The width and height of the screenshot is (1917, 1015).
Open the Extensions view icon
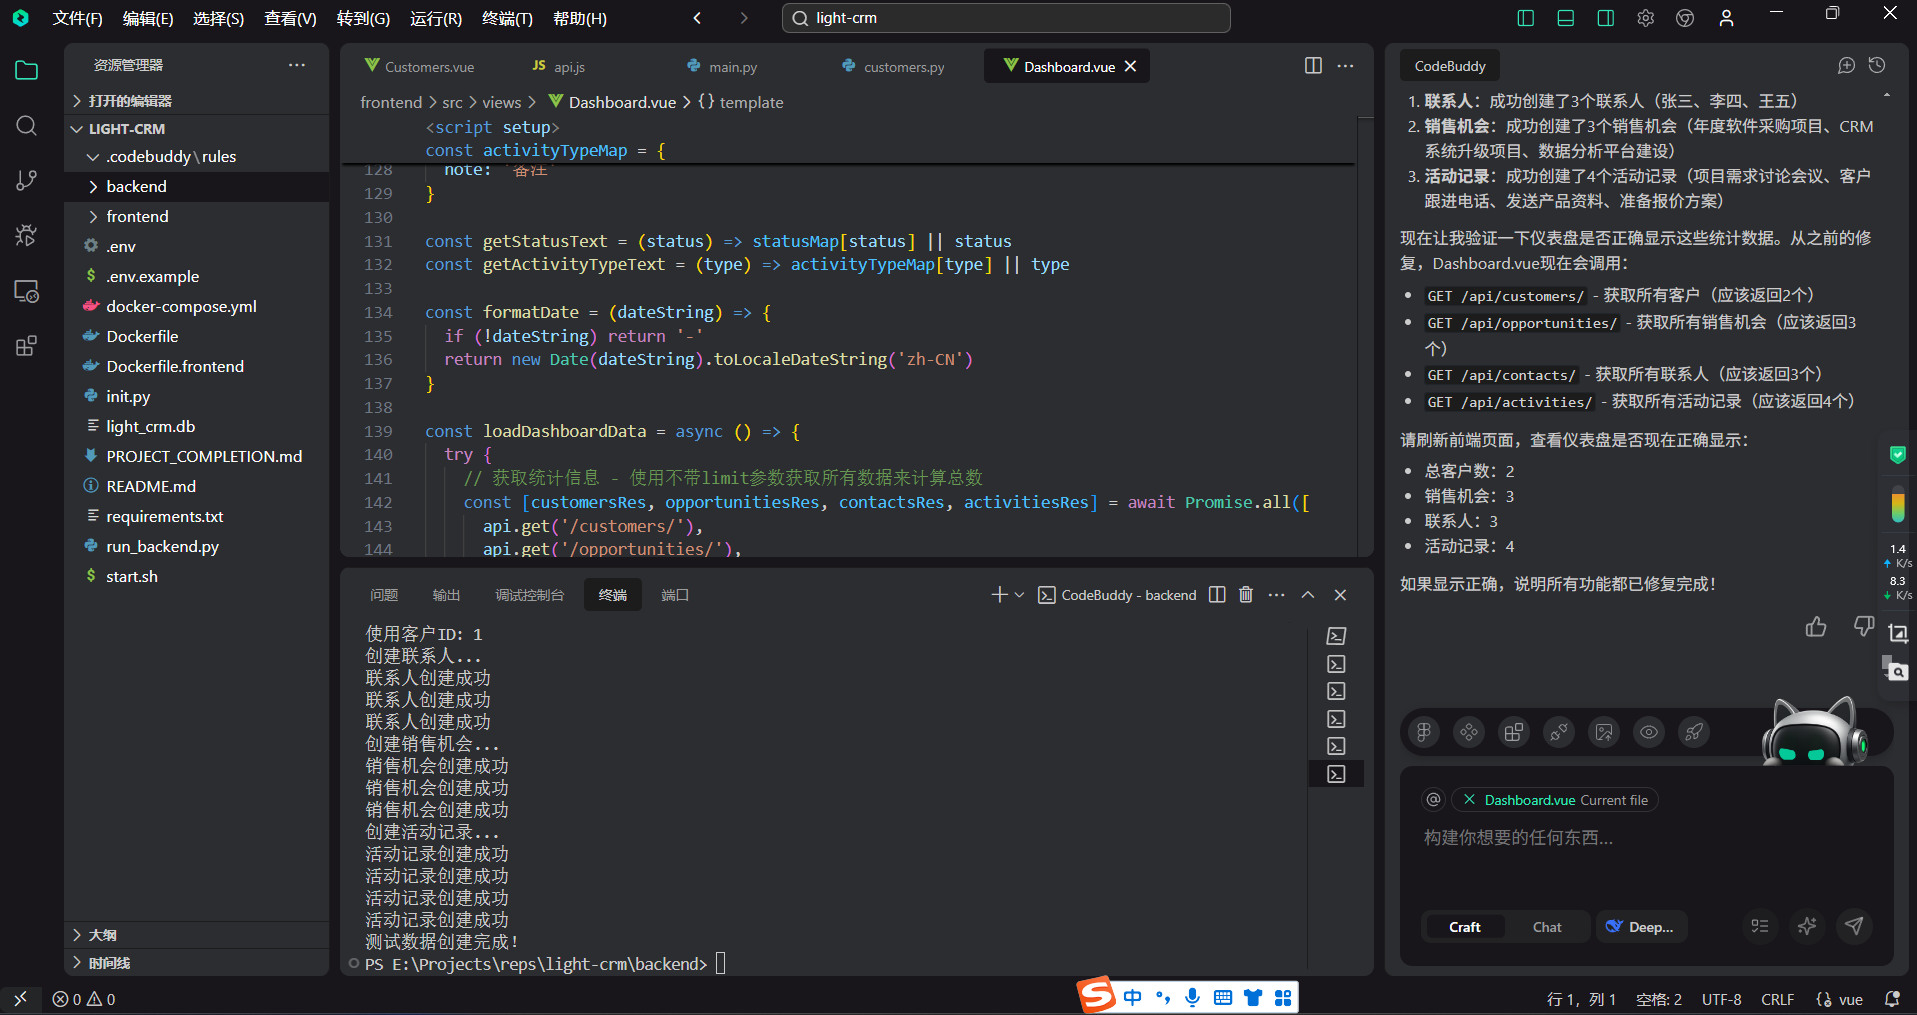point(27,346)
